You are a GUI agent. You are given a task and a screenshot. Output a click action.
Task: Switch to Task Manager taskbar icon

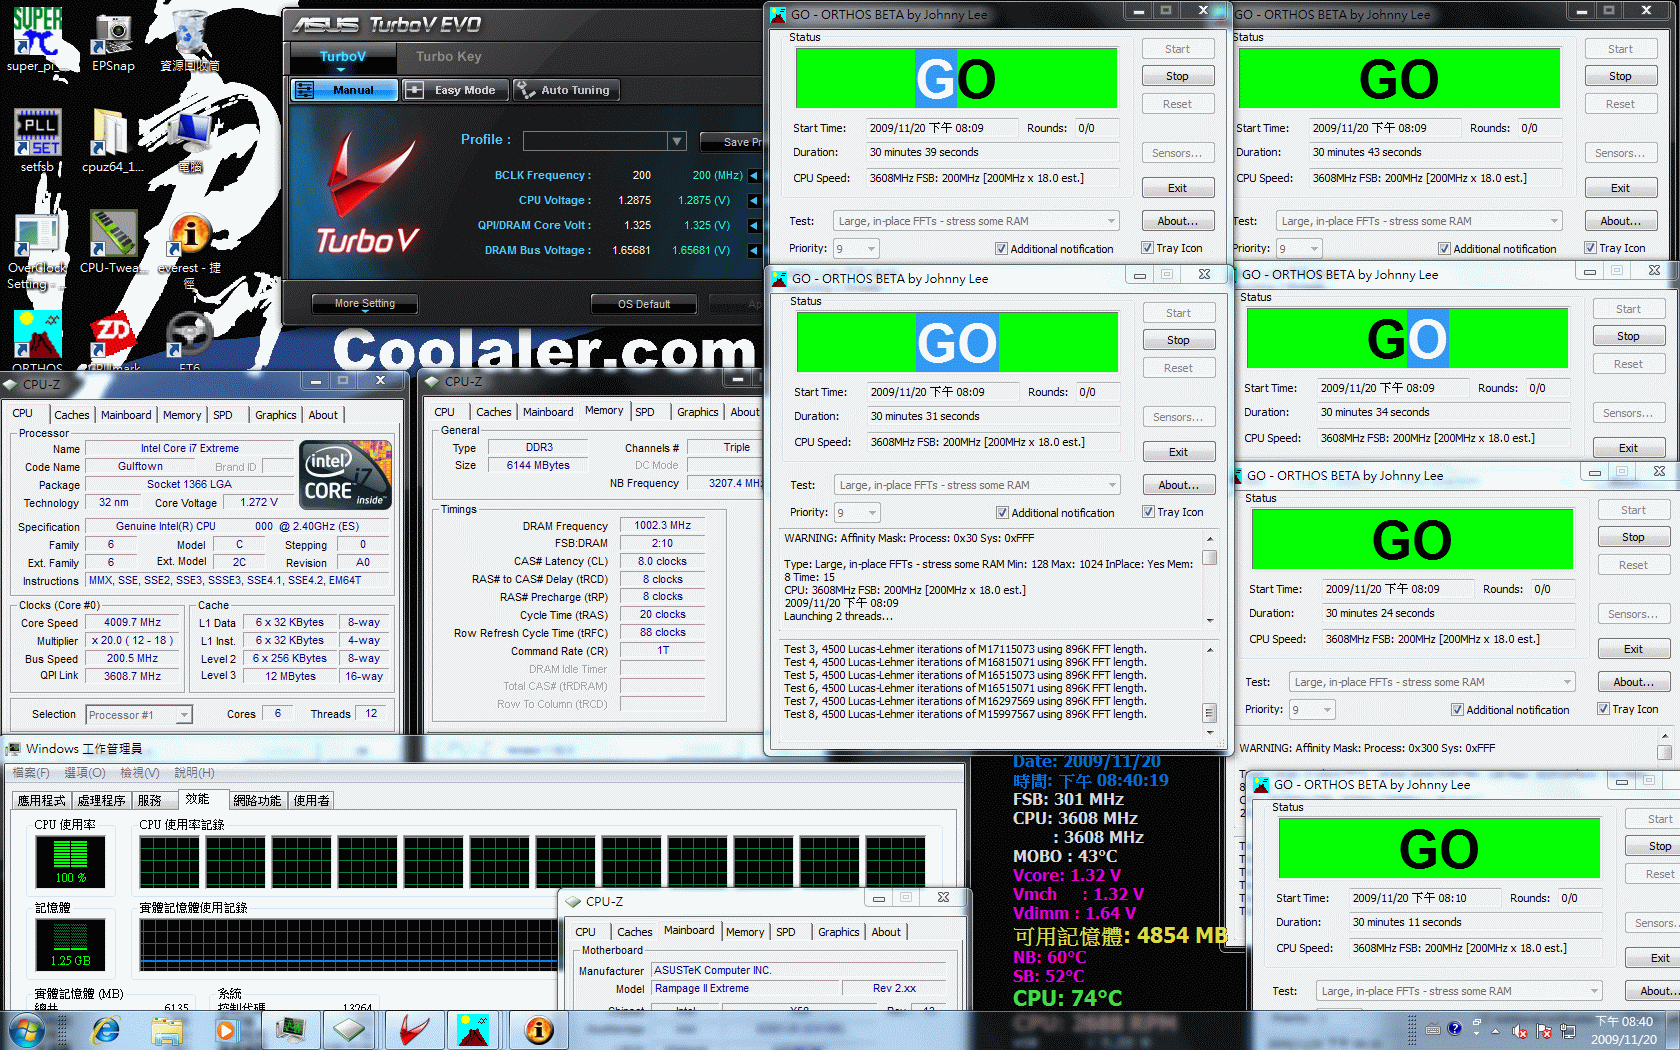(x=291, y=1030)
